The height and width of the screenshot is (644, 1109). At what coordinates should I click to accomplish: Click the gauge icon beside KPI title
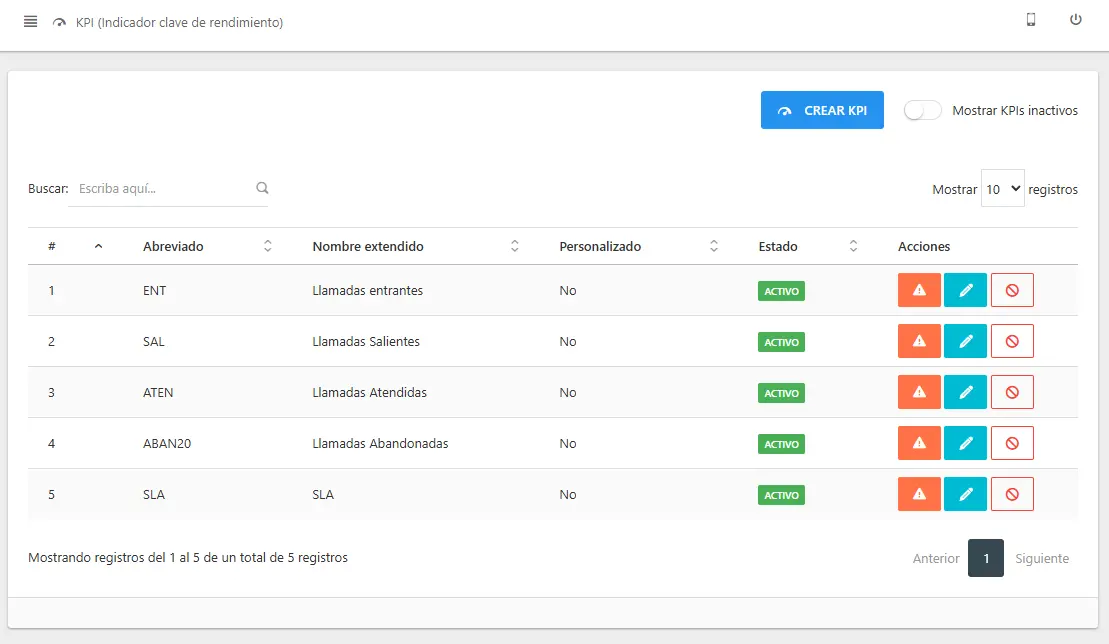[x=59, y=23]
